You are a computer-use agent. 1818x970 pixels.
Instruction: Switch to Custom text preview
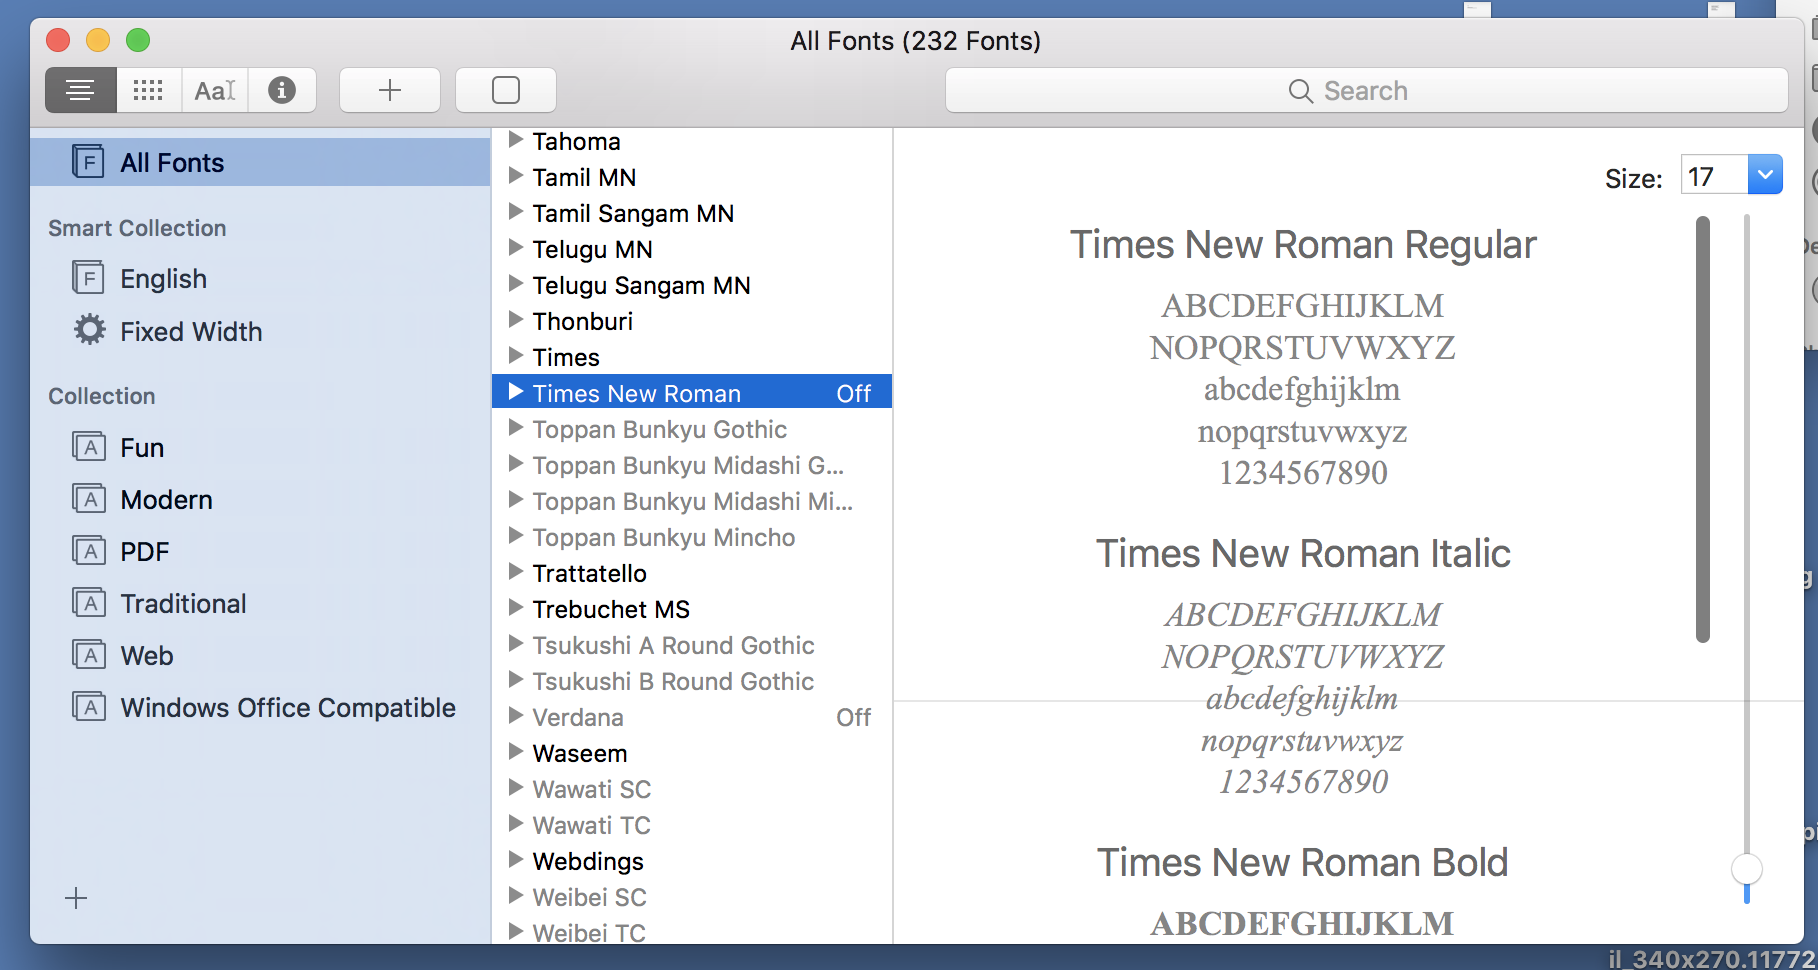click(x=215, y=91)
